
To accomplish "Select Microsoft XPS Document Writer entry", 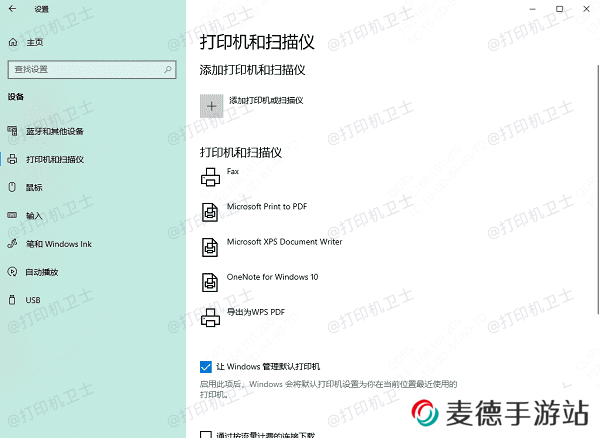I will coord(284,242).
